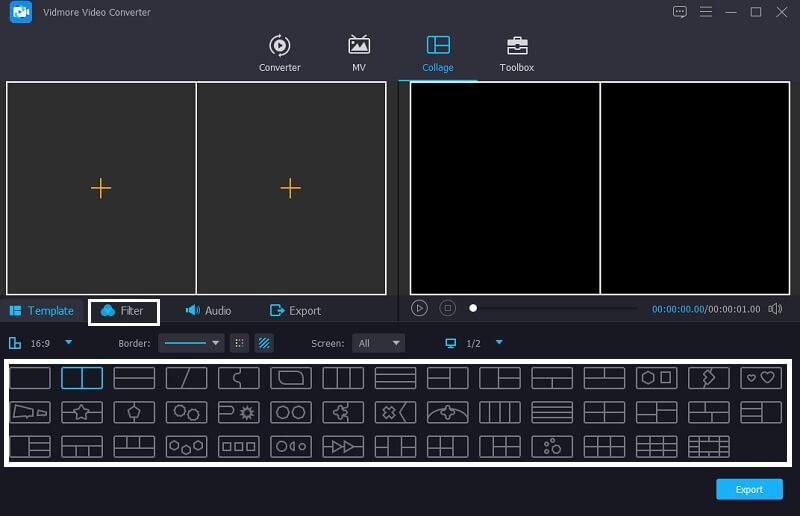Click the preview playback progress slider
Screen dimensions: 800x516
tap(555, 309)
